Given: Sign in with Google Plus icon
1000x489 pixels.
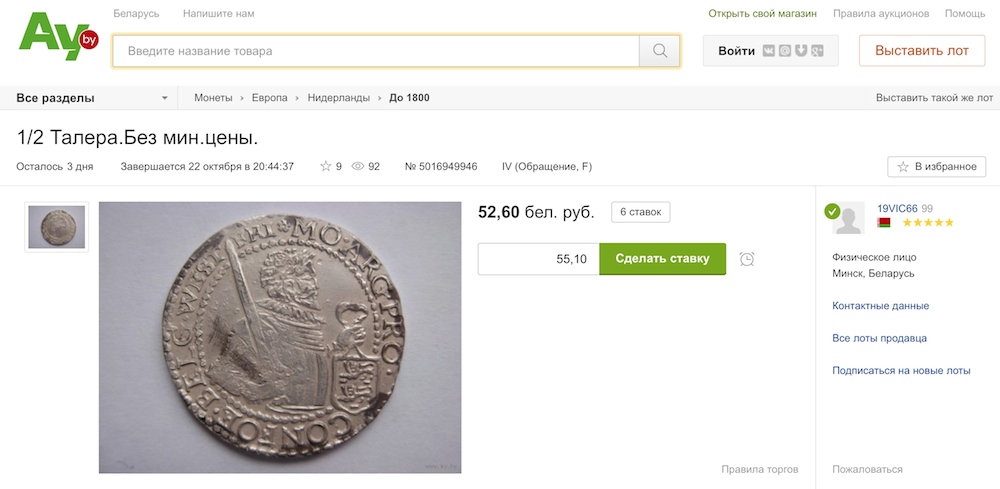Looking at the screenshot, I should 817,51.
